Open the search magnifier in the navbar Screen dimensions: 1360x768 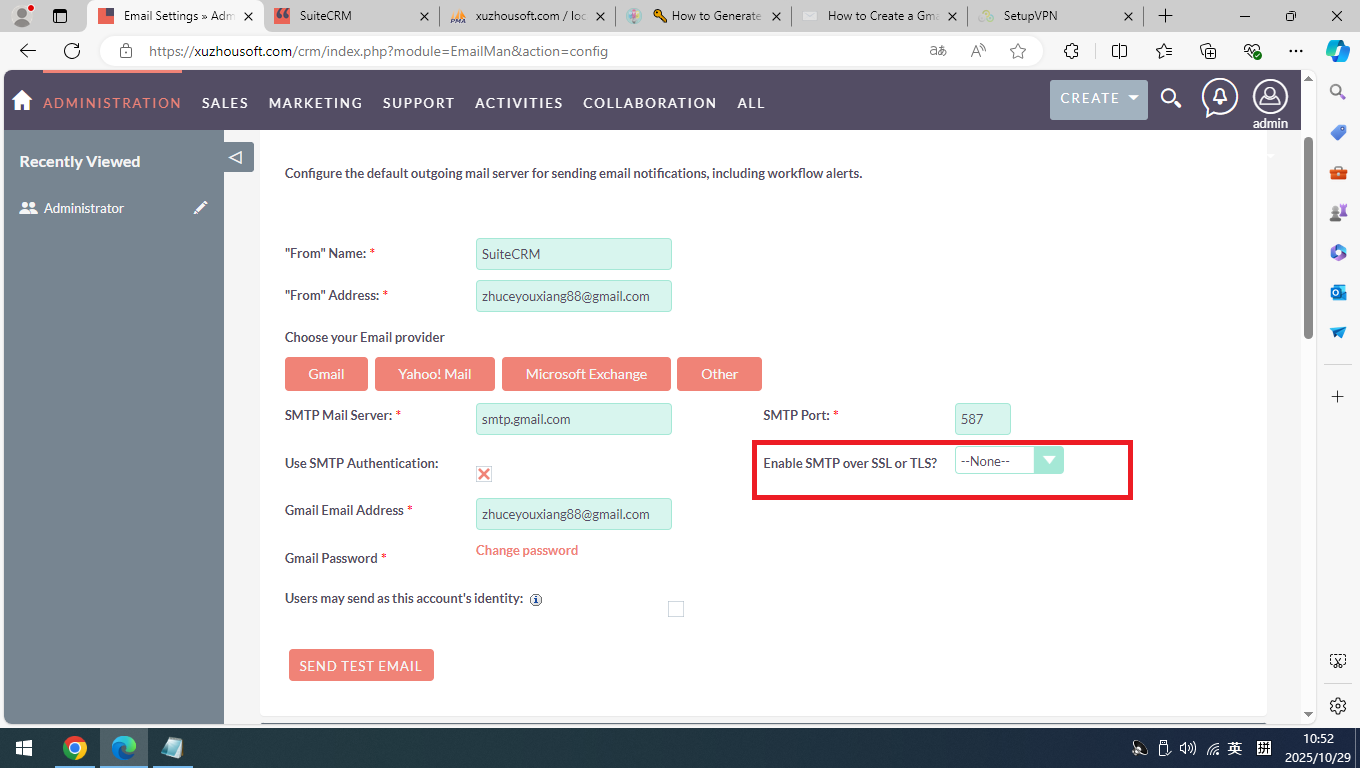[1170, 98]
